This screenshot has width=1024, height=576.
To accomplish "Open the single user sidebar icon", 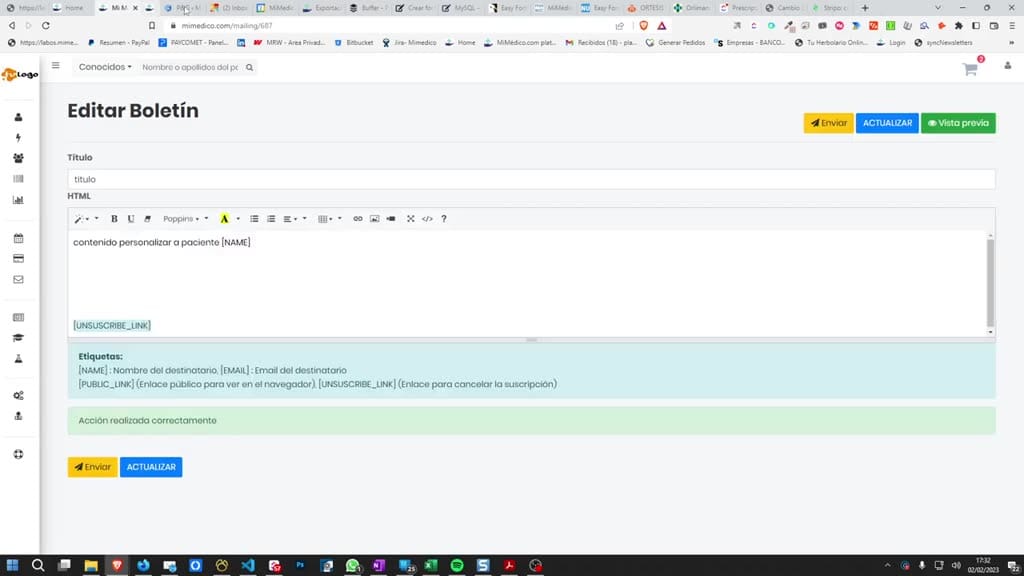I will 18,117.
